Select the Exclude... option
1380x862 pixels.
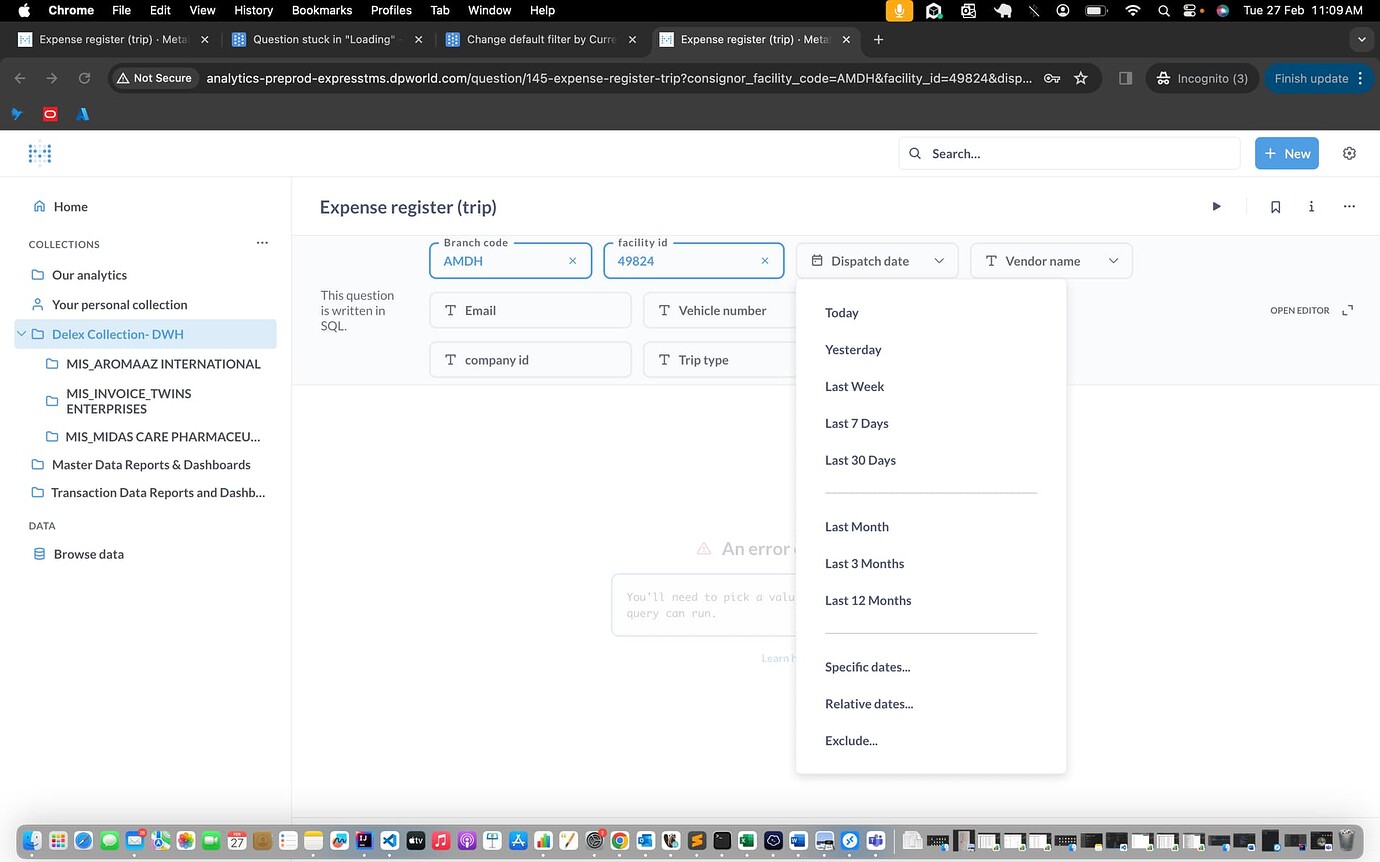pos(851,741)
